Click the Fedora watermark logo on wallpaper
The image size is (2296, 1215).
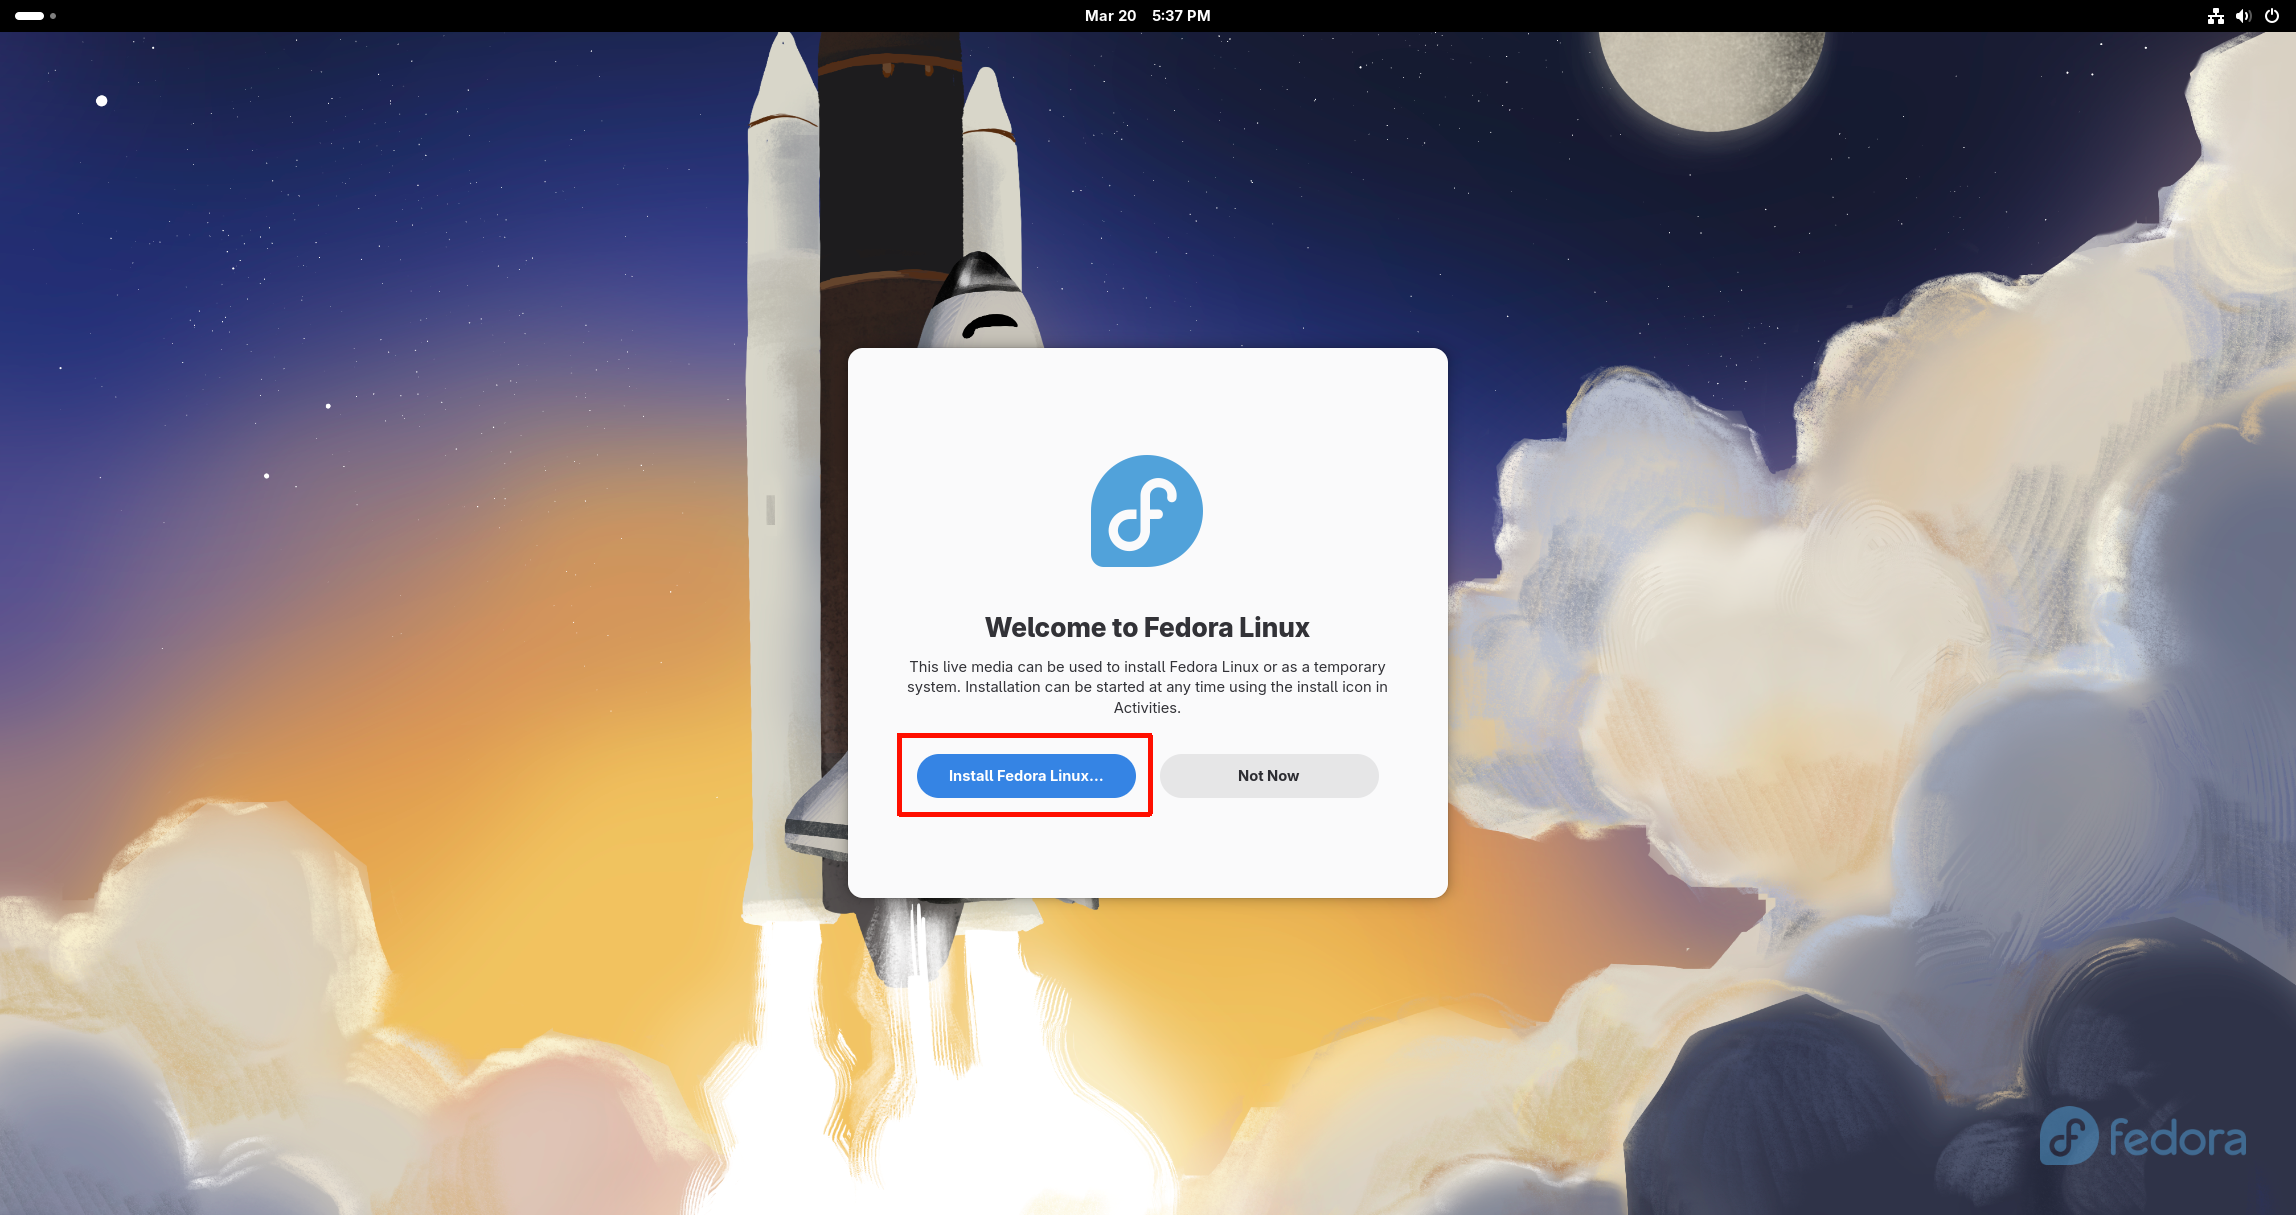(x=2068, y=1136)
